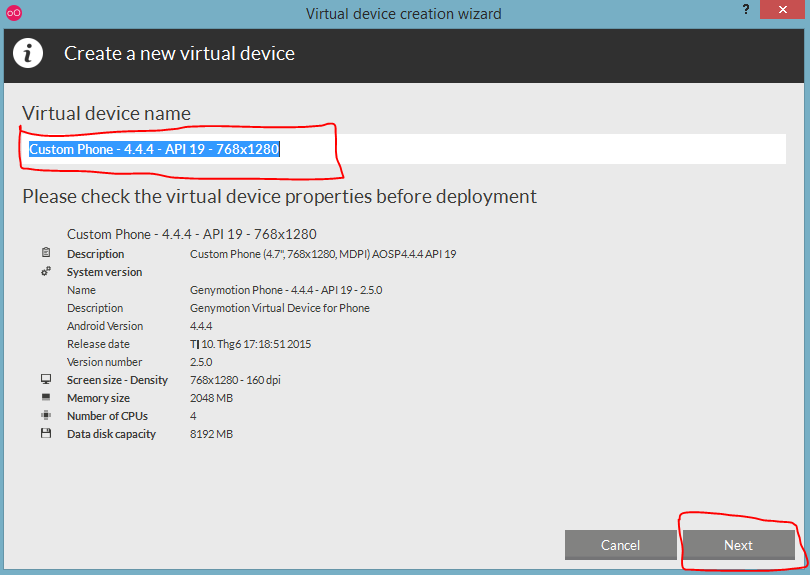Screen dimensions: 810x575
Task: Click the Next button
Action: click(x=739, y=545)
